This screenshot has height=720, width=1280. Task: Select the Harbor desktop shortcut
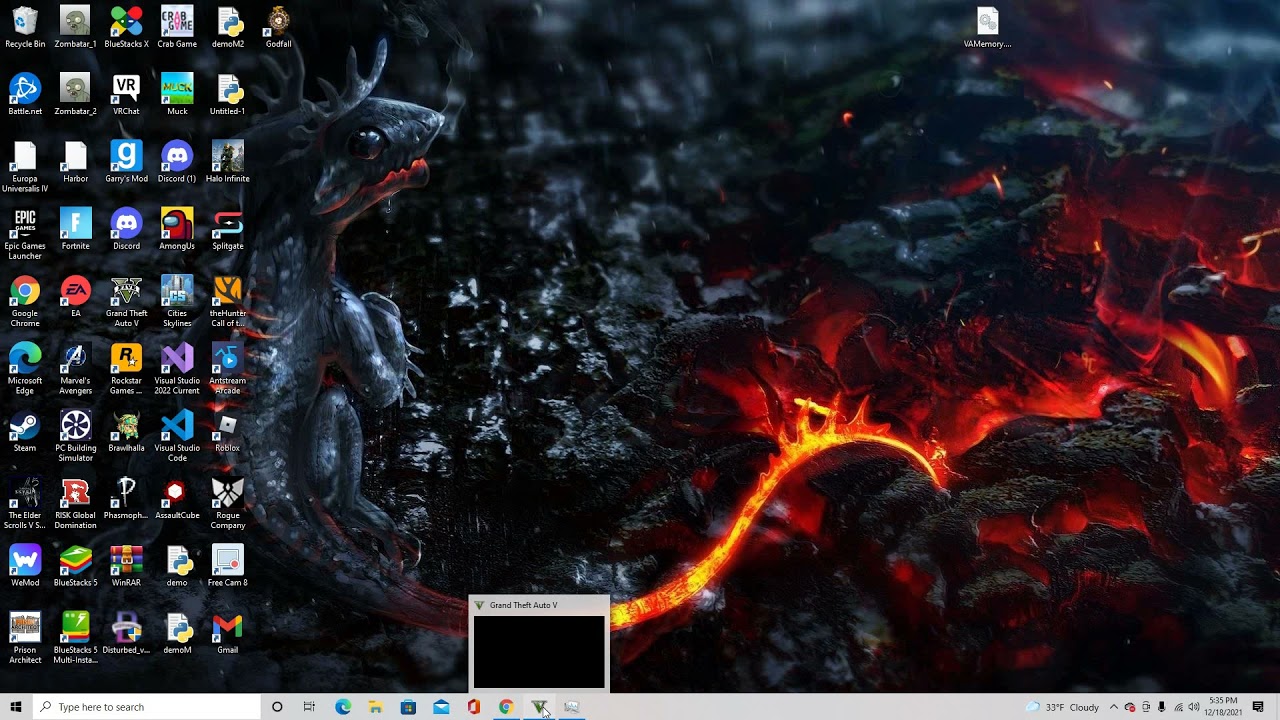pos(75,162)
